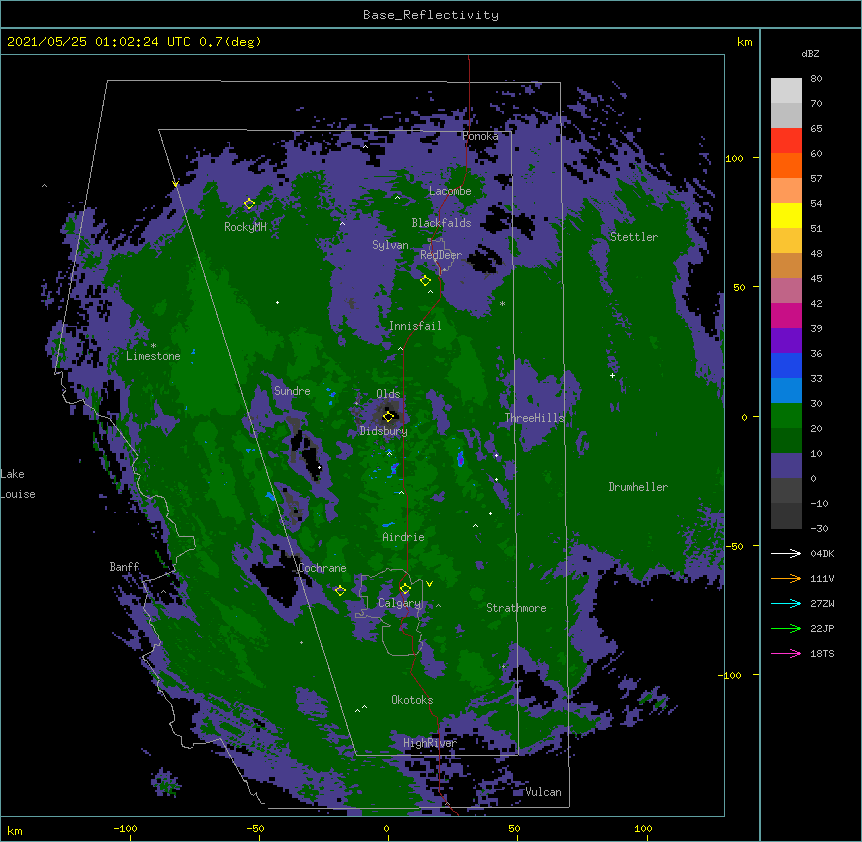Select the slate purple 10–0 dBZ swatch

pyautogui.click(x=786, y=466)
